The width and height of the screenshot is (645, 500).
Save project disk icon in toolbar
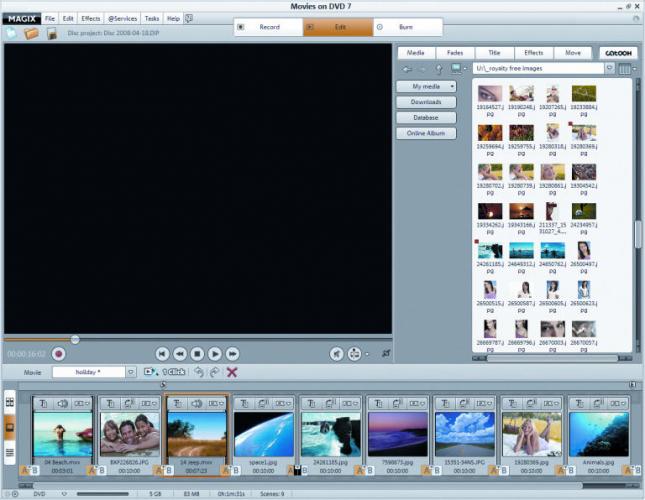(x=52, y=33)
